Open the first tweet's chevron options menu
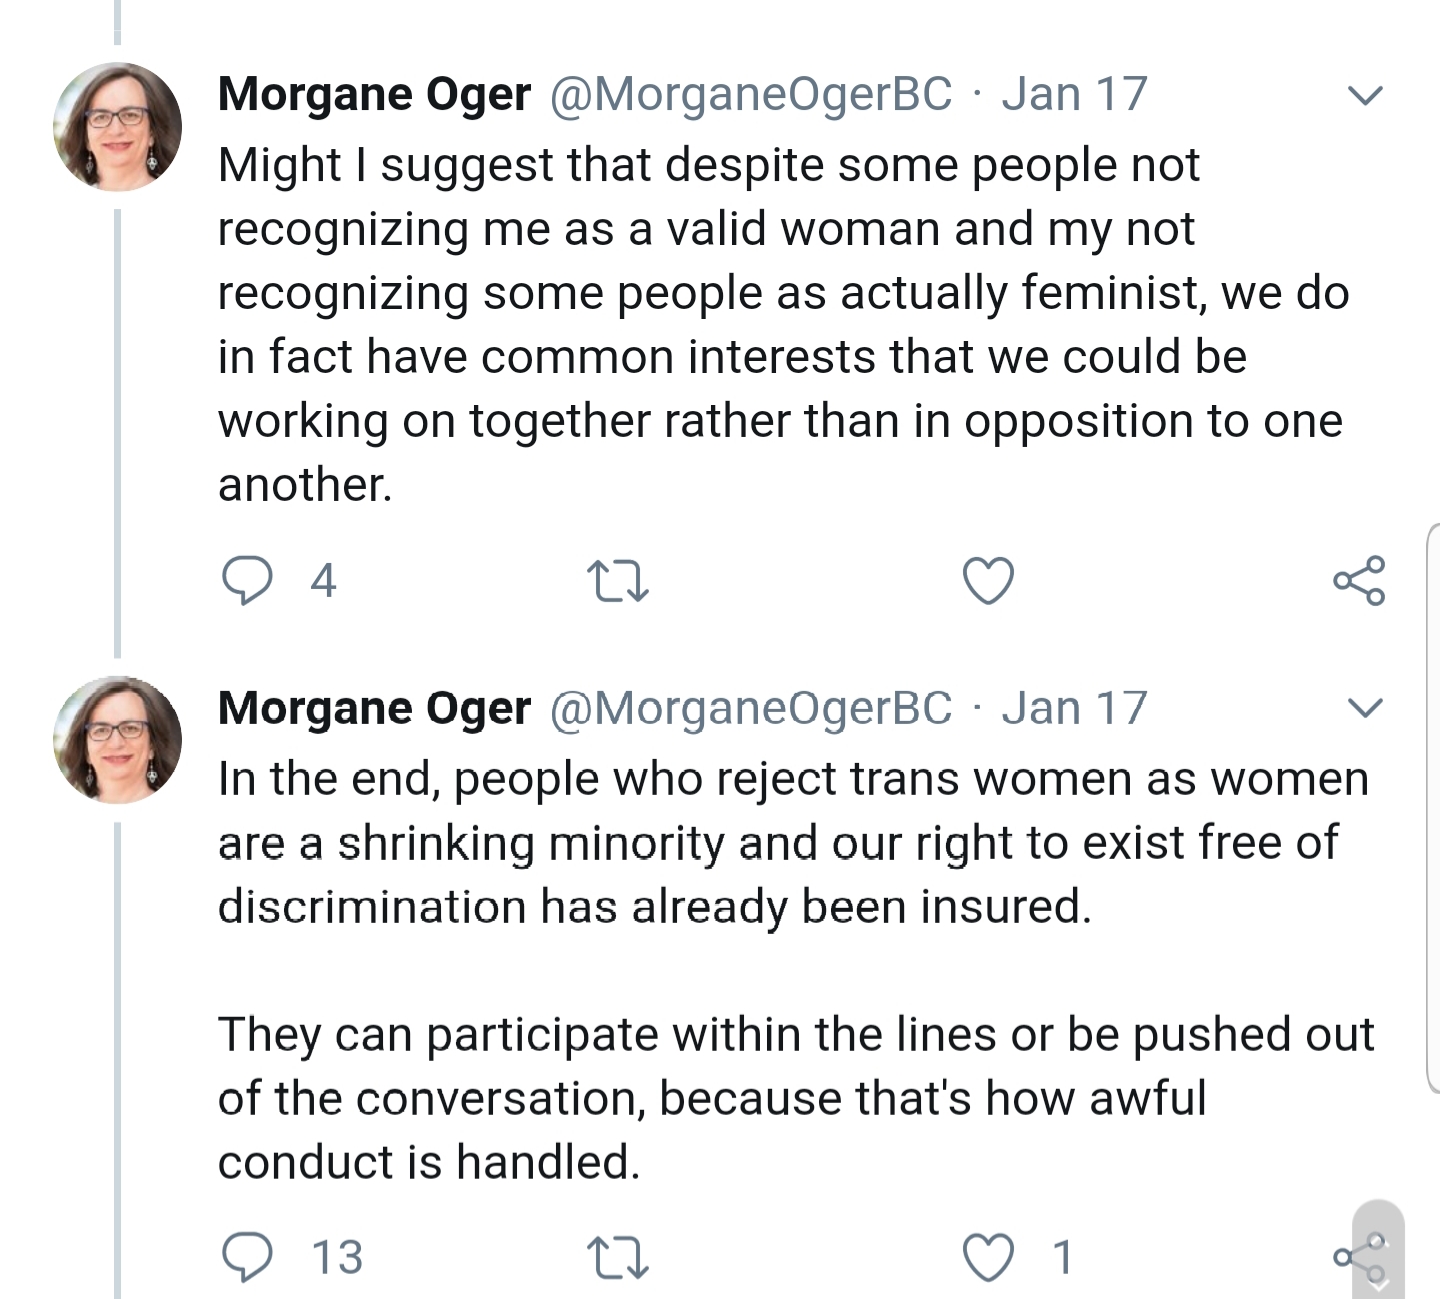 pos(1364,95)
